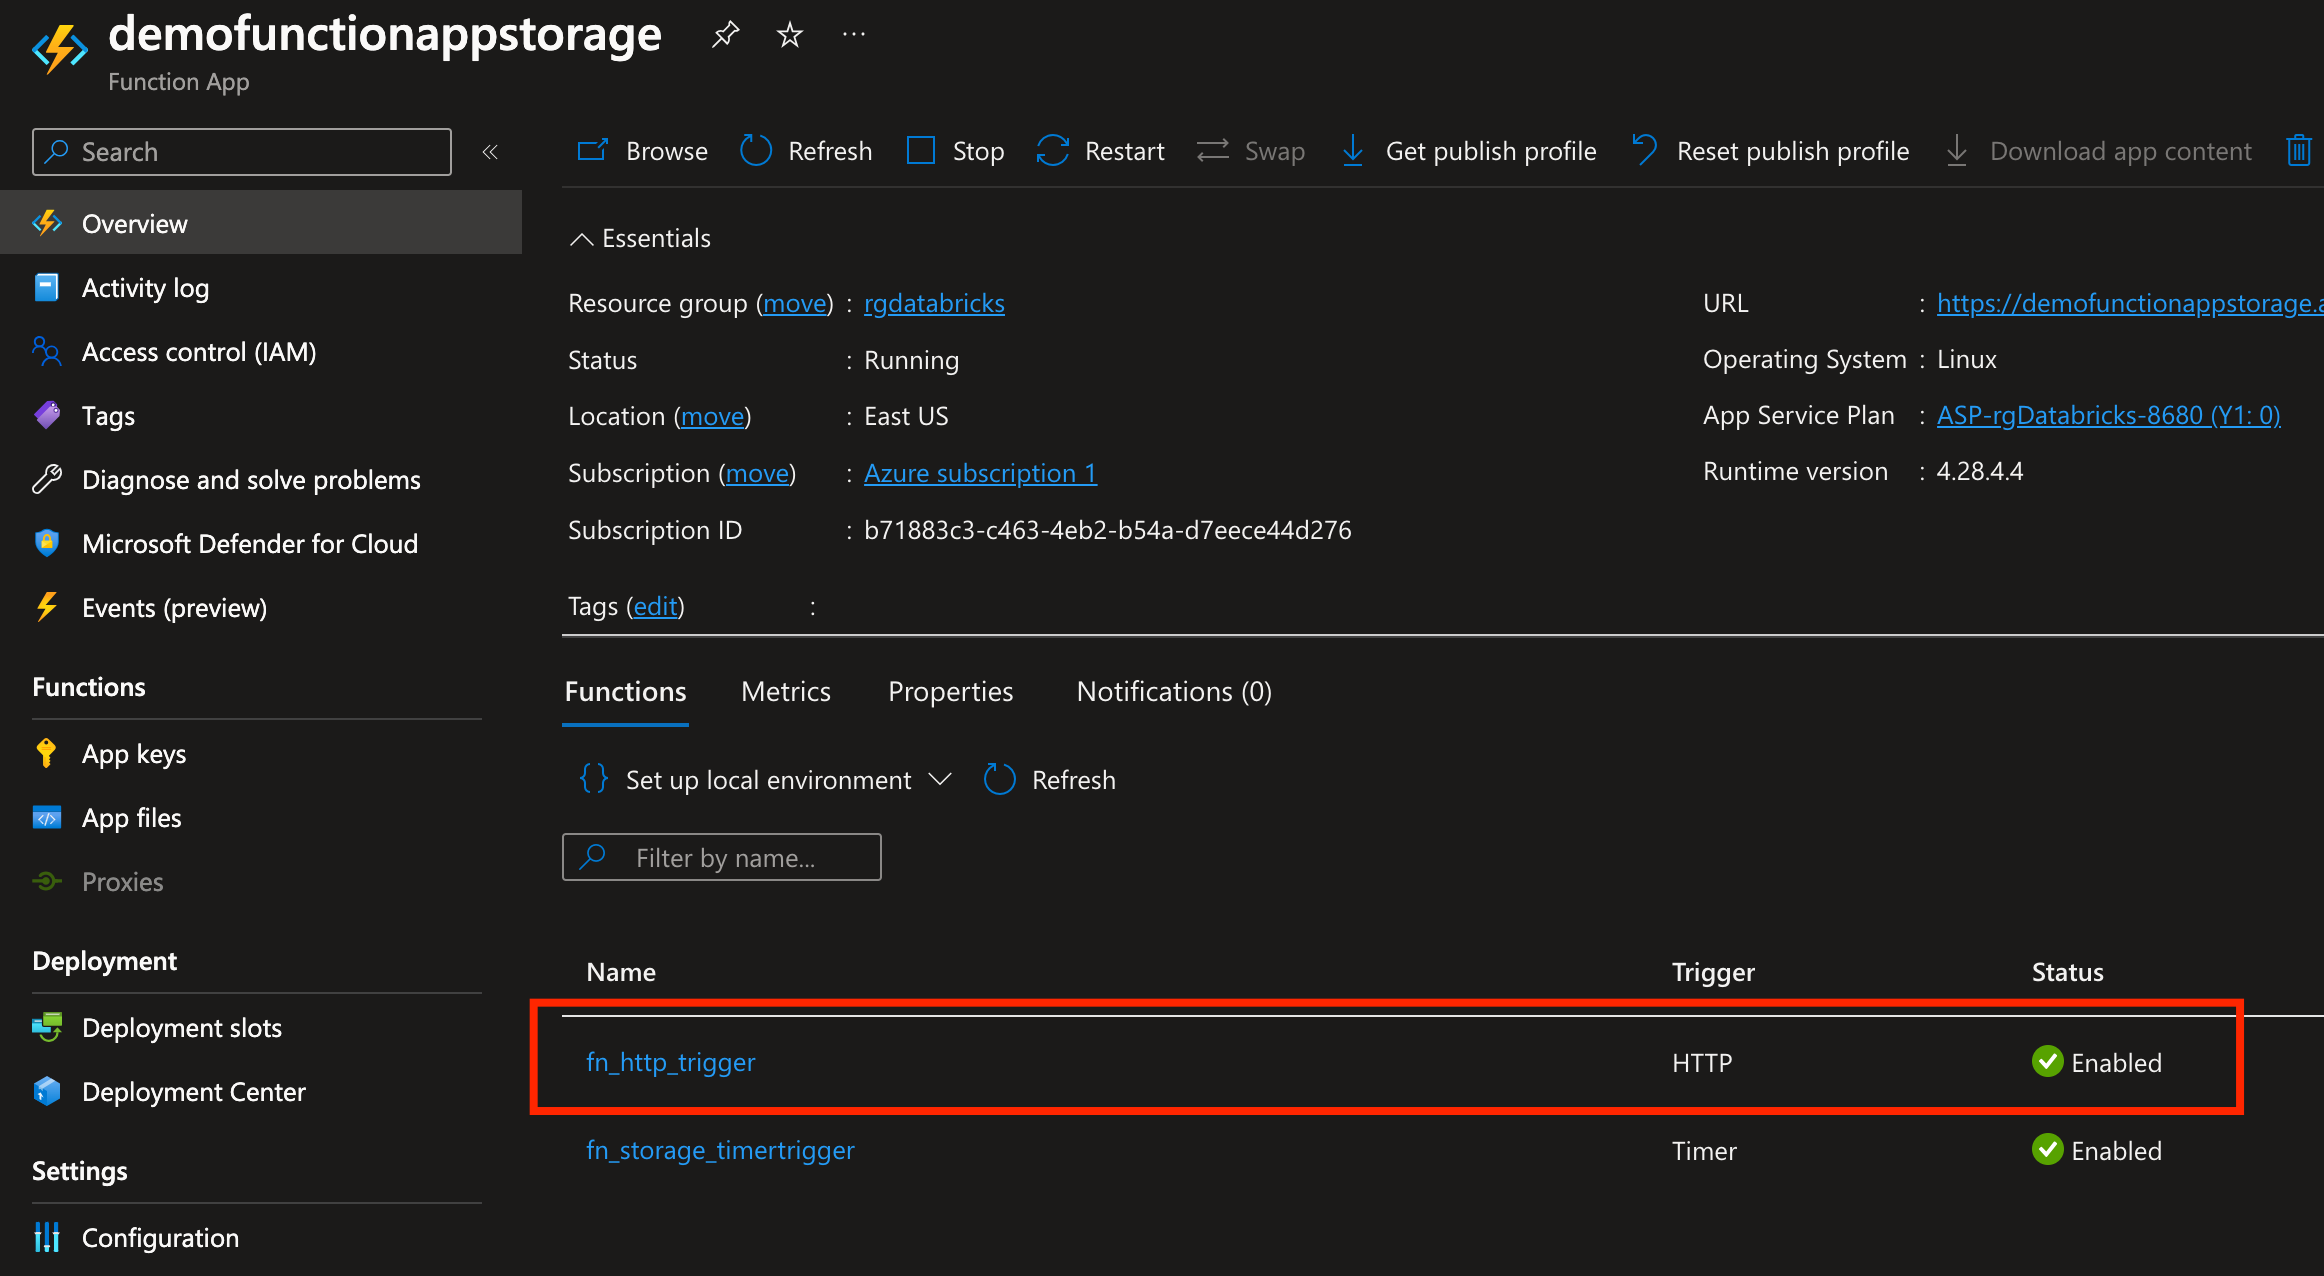Click move link for Resource group

pos(795,303)
